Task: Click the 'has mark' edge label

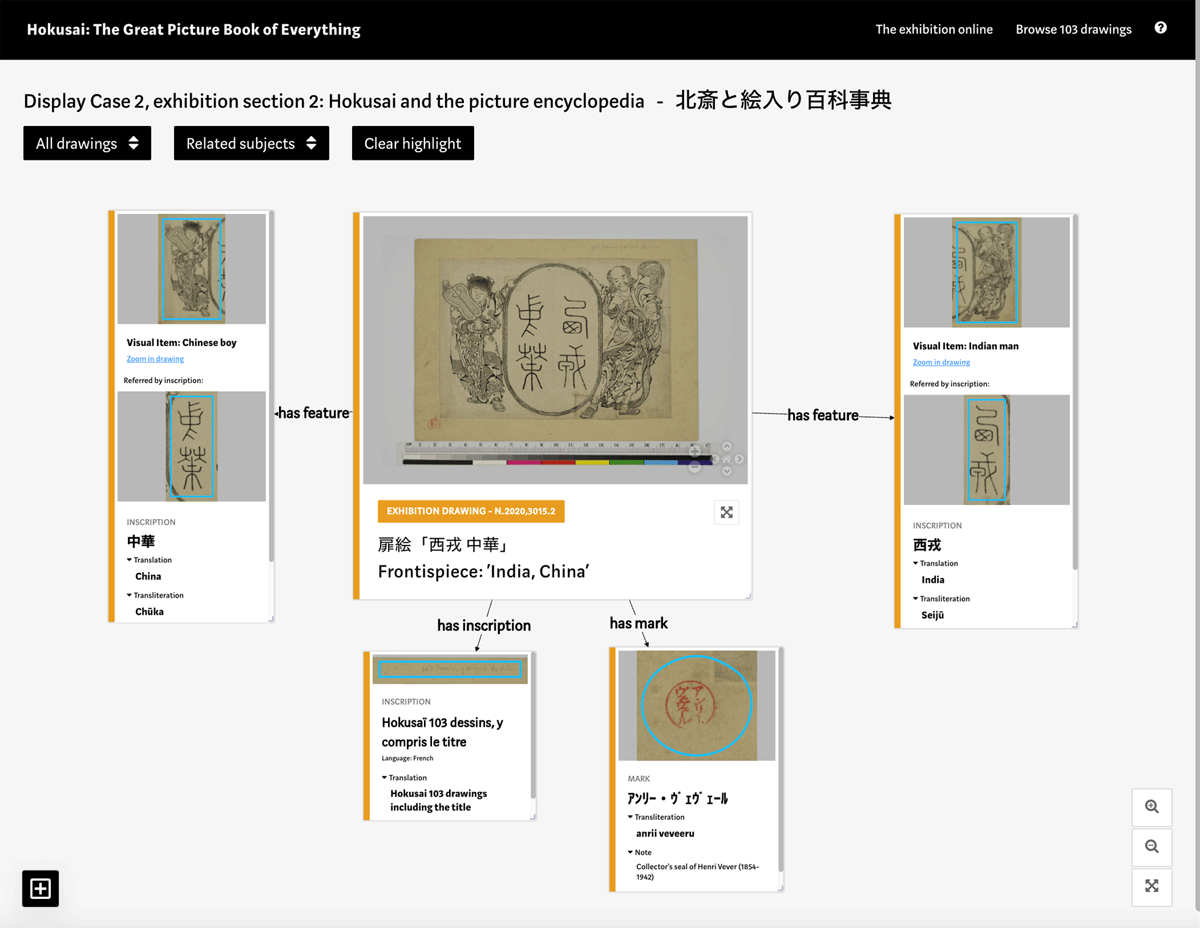Action: pos(639,623)
